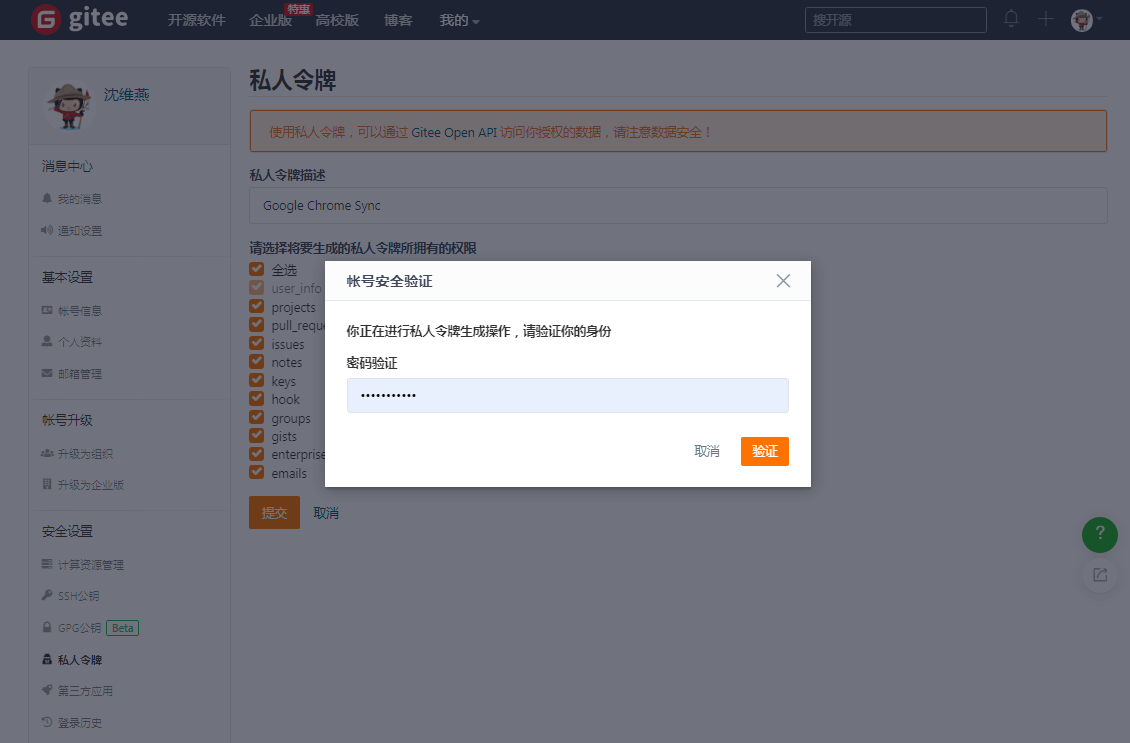Go to the 博客 menu item
This screenshot has width=1130, height=743.
[398, 20]
